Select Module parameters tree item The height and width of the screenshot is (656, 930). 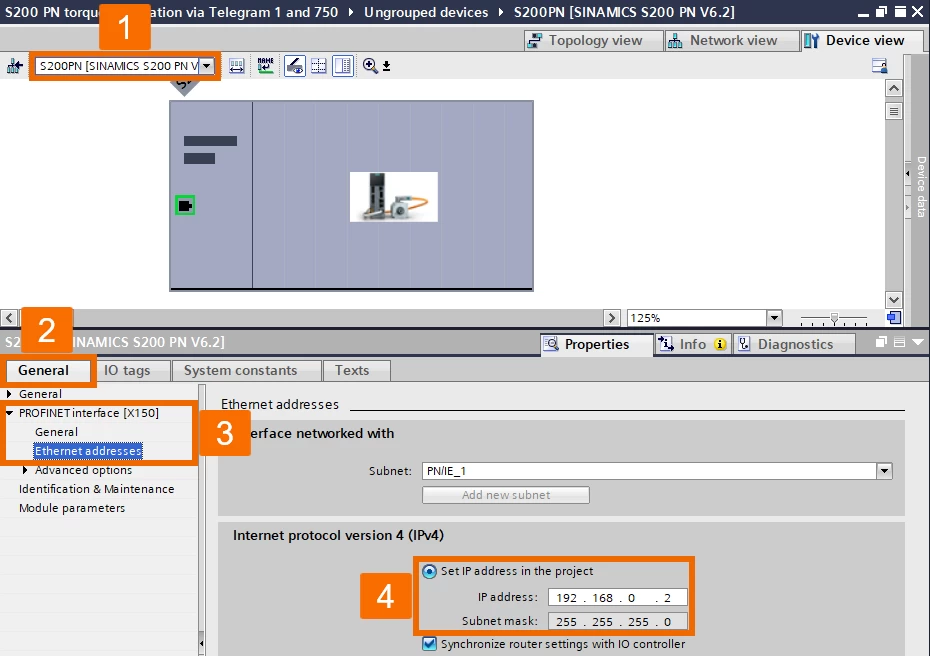tap(72, 508)
